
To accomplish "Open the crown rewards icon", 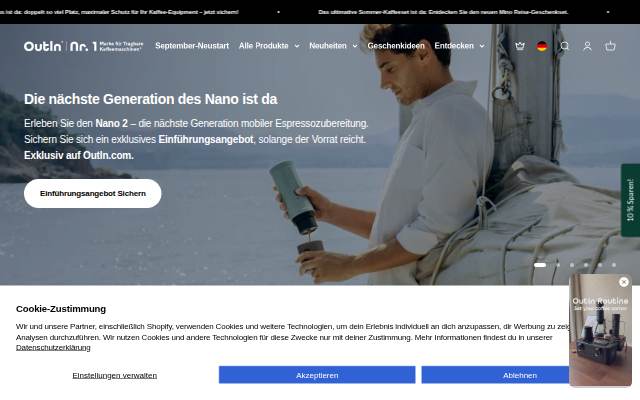I will point(520,46).
